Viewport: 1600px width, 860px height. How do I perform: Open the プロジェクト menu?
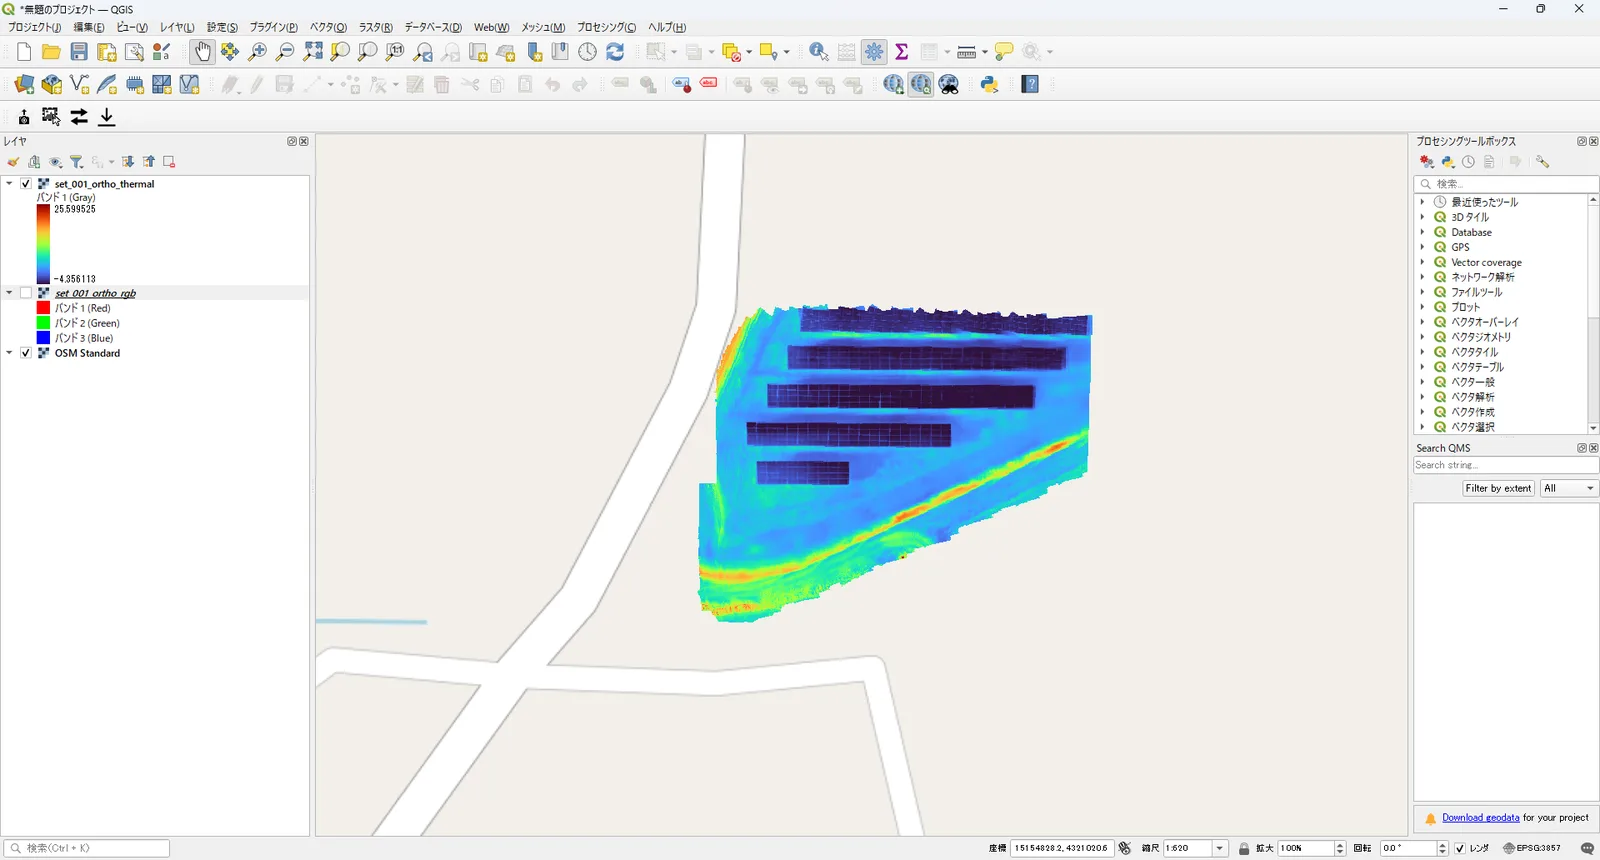35,27
